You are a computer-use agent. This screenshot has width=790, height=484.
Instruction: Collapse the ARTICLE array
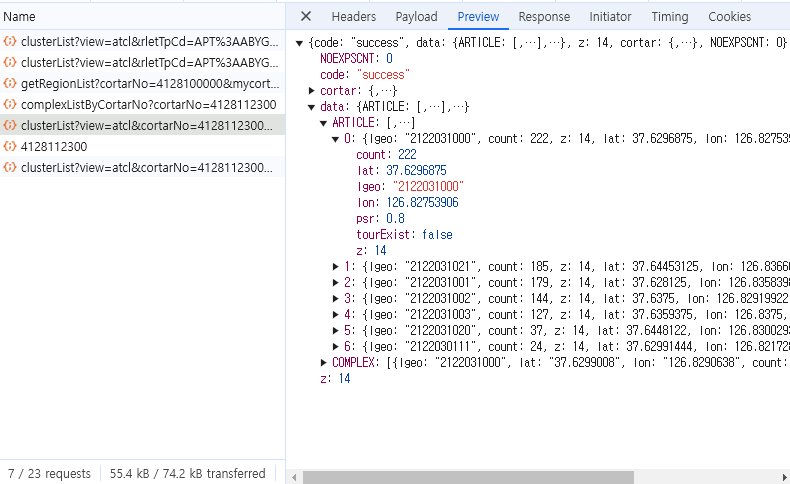[324, 123]
